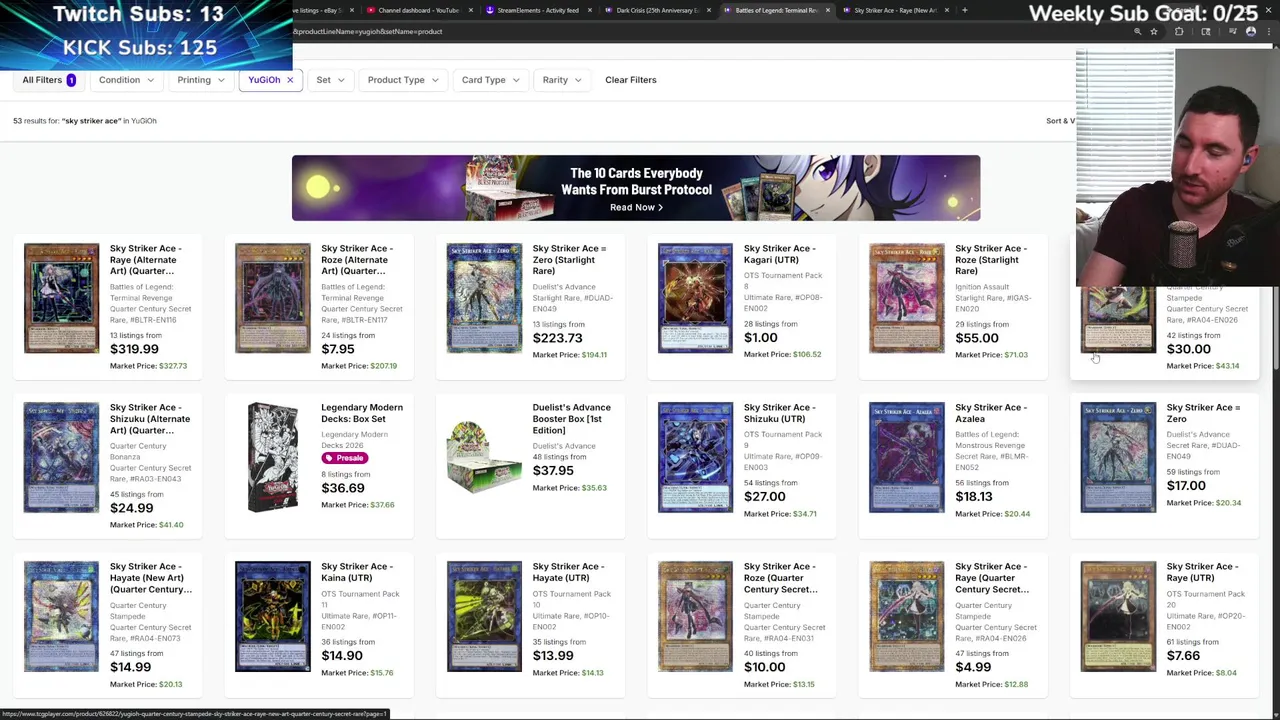Image resolution: width=1280 pixels, height=720 pixels.
Task: Click the $319.99 price on Raye Alternate Art
Action: (x=134, y=349)
